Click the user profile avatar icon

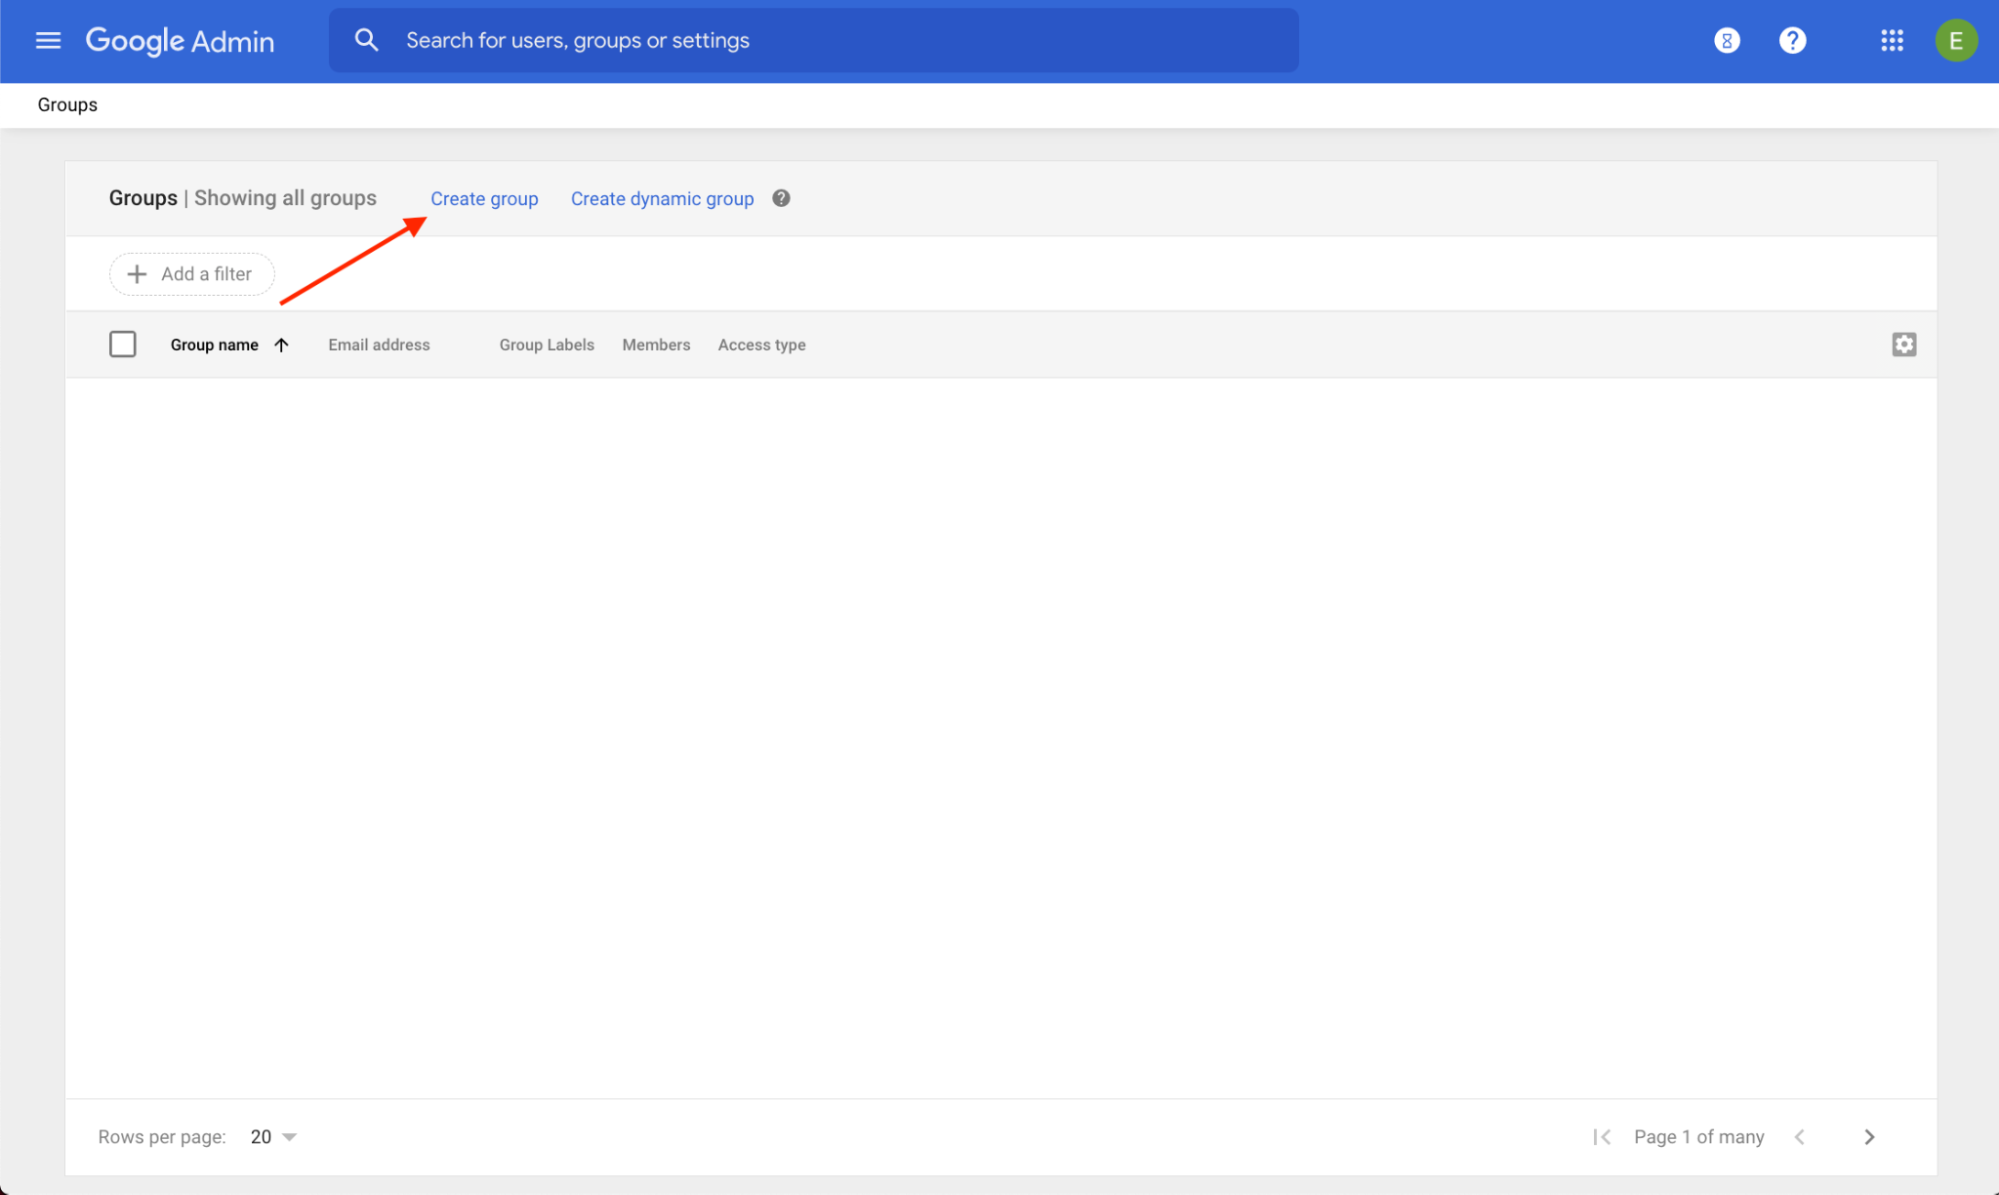coord(1955,40)
